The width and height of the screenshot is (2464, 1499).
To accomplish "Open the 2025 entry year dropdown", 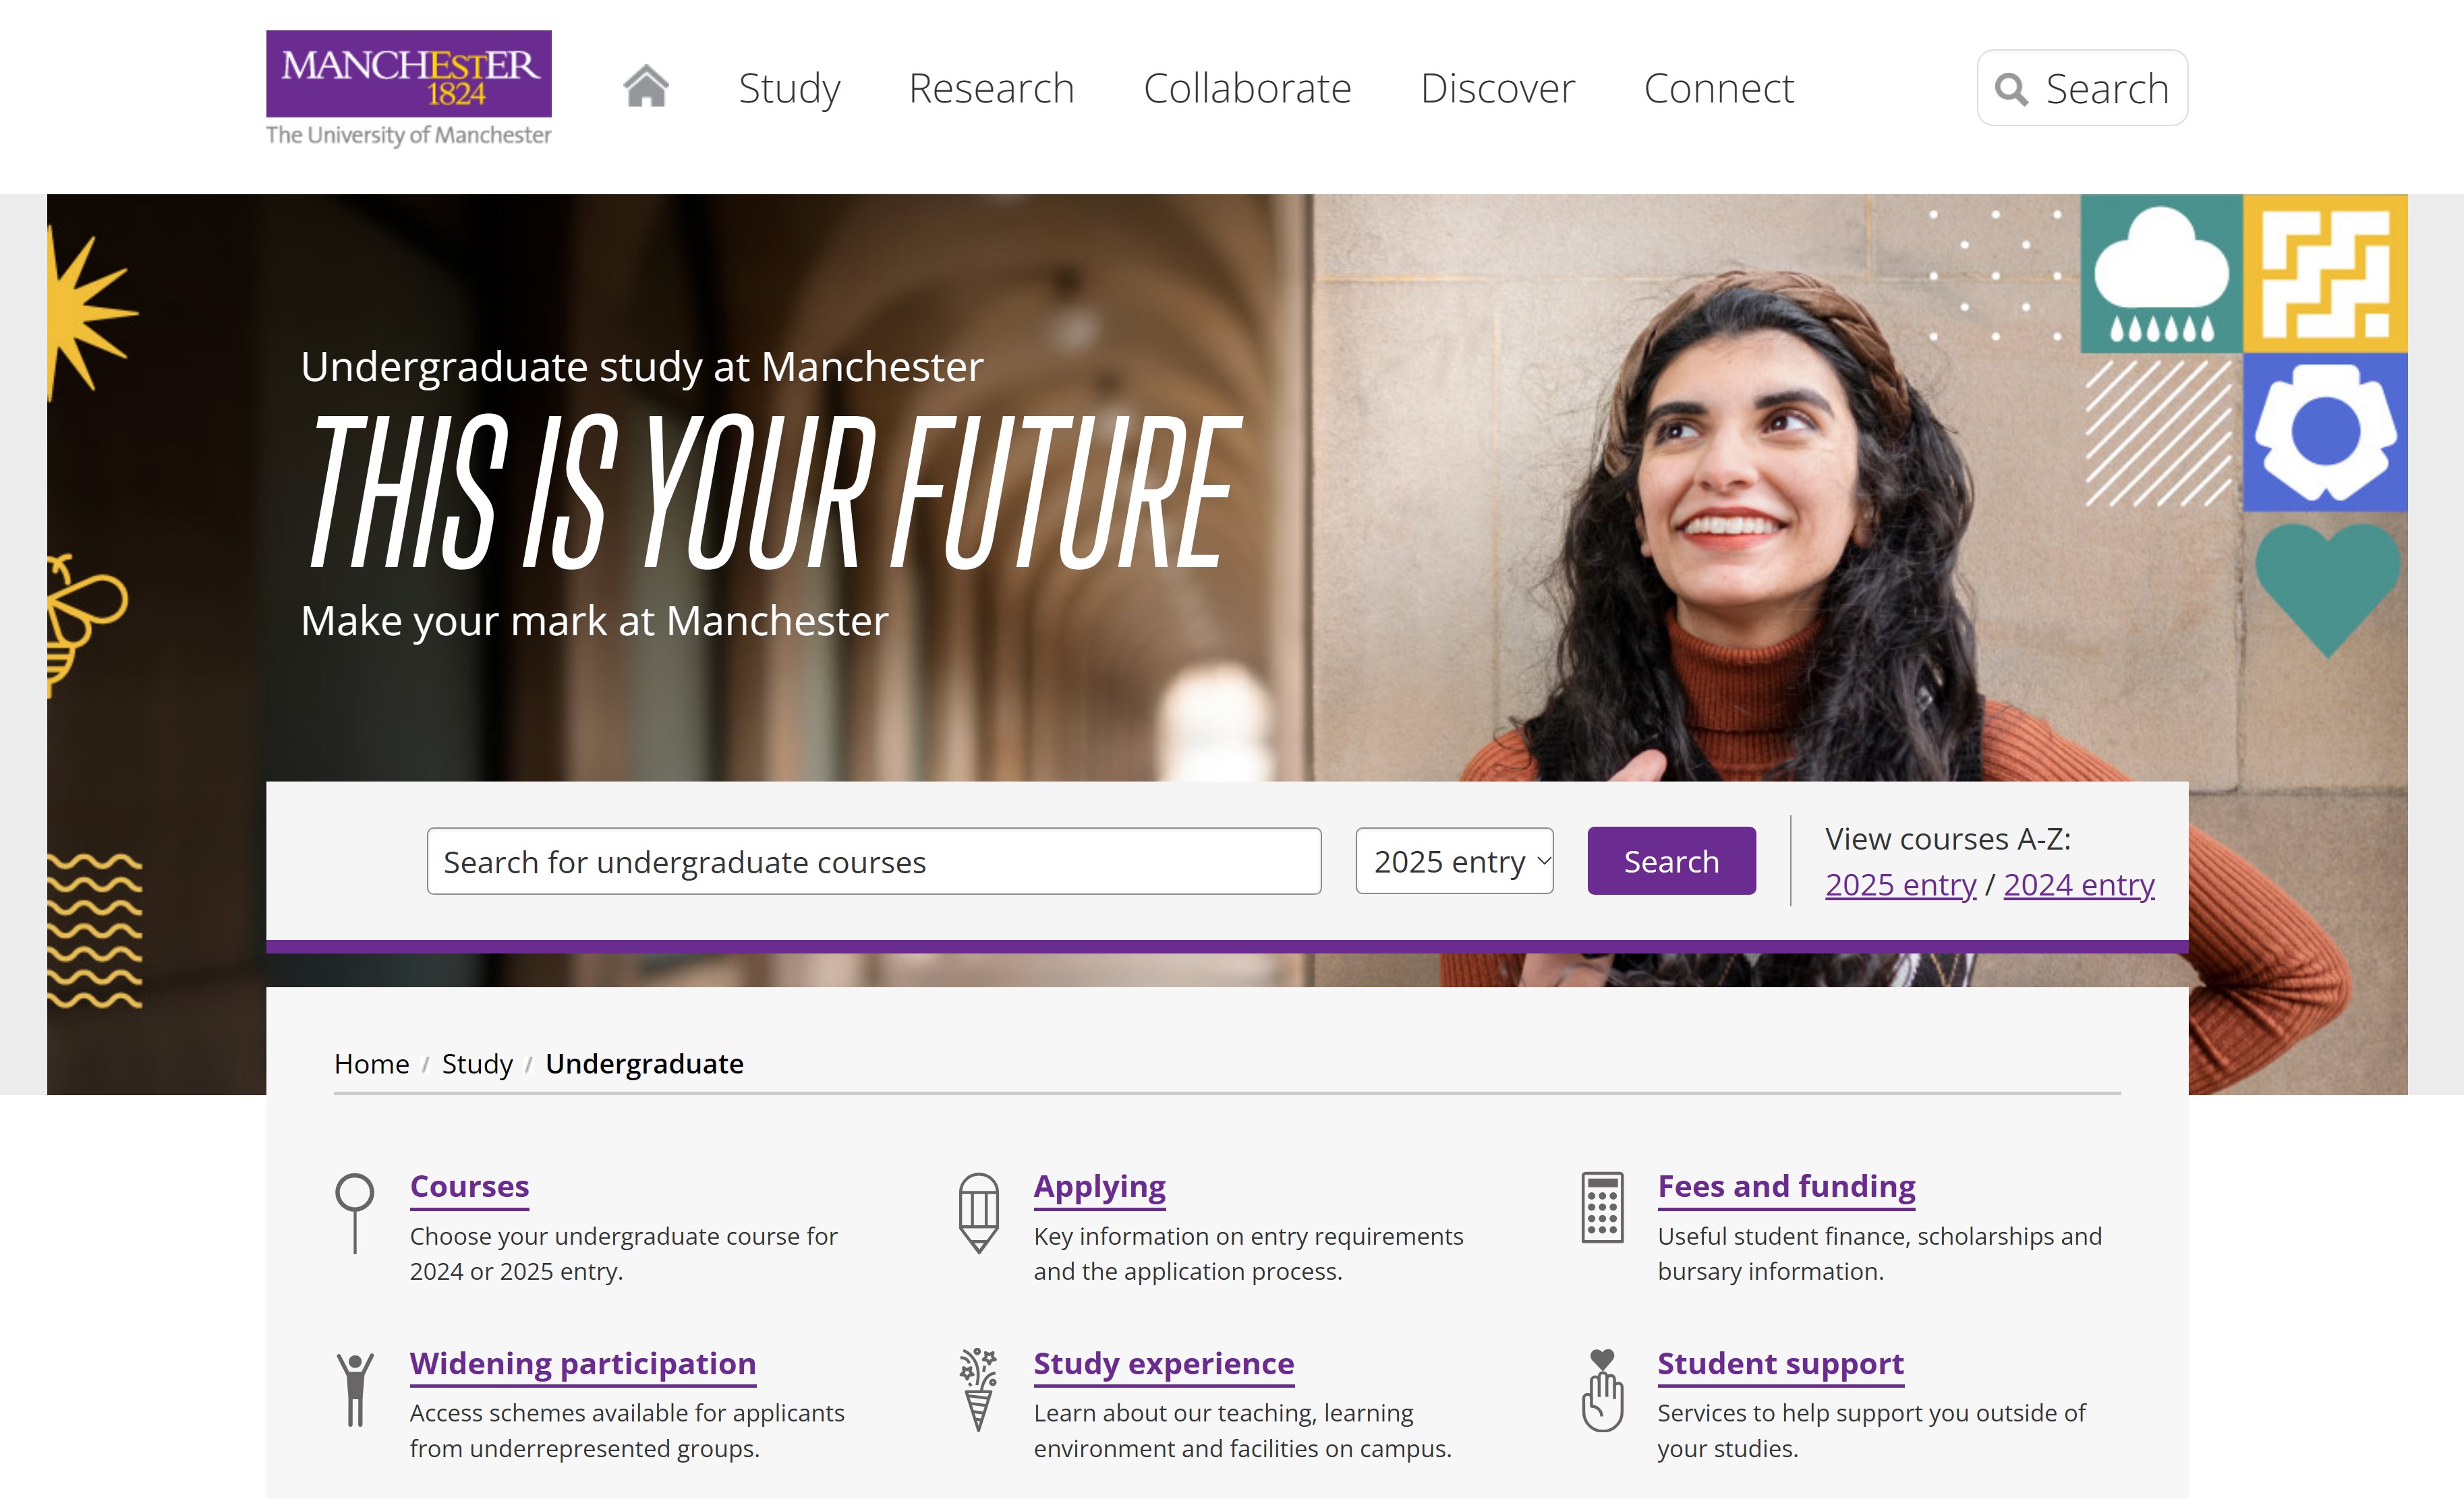I will pos(1454,861).
